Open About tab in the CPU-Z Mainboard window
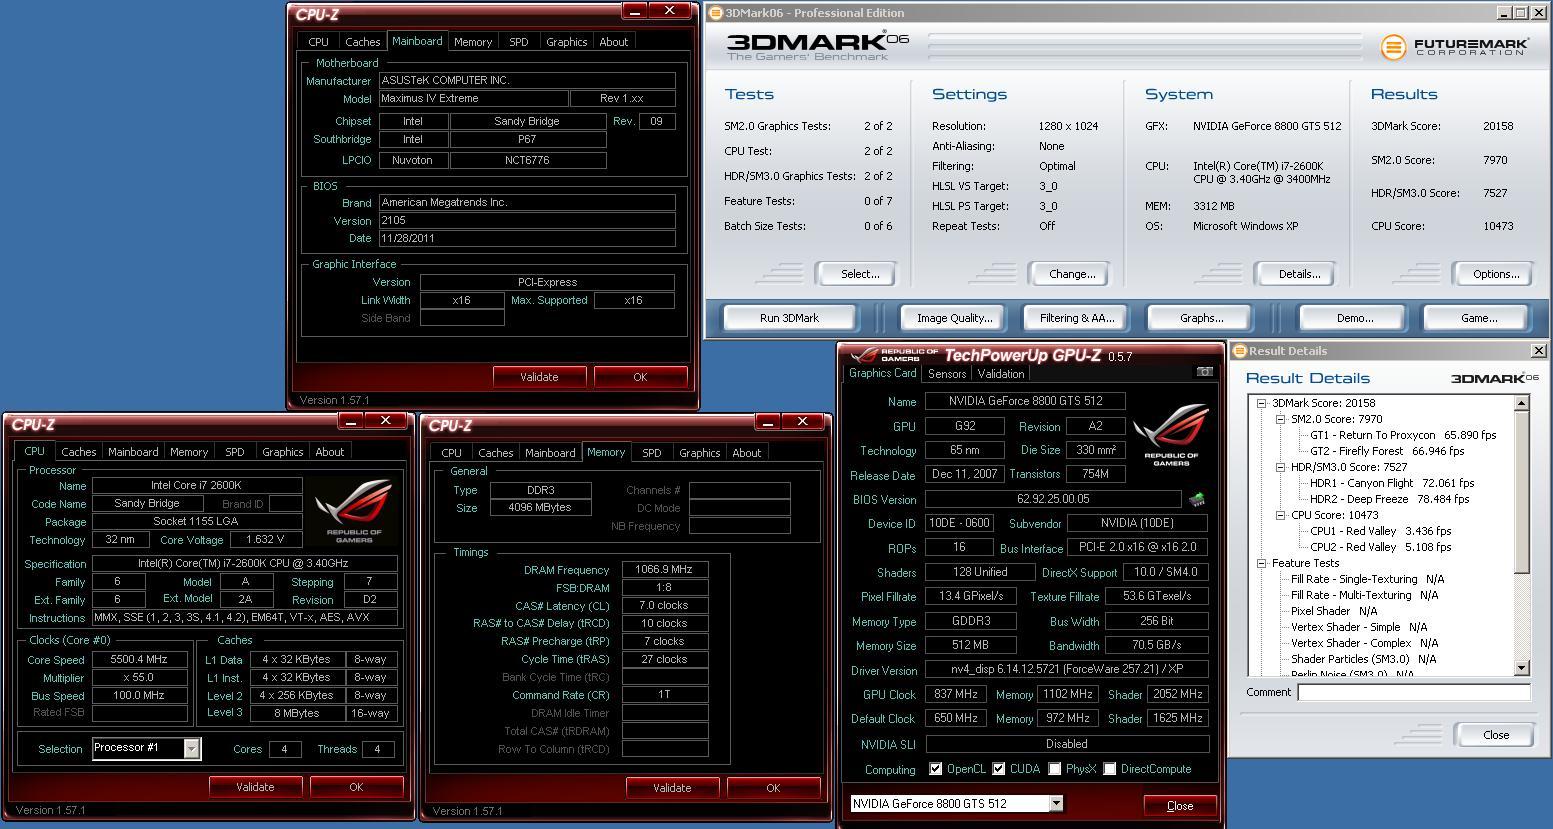1553x829 pixels. pos(613,42)
